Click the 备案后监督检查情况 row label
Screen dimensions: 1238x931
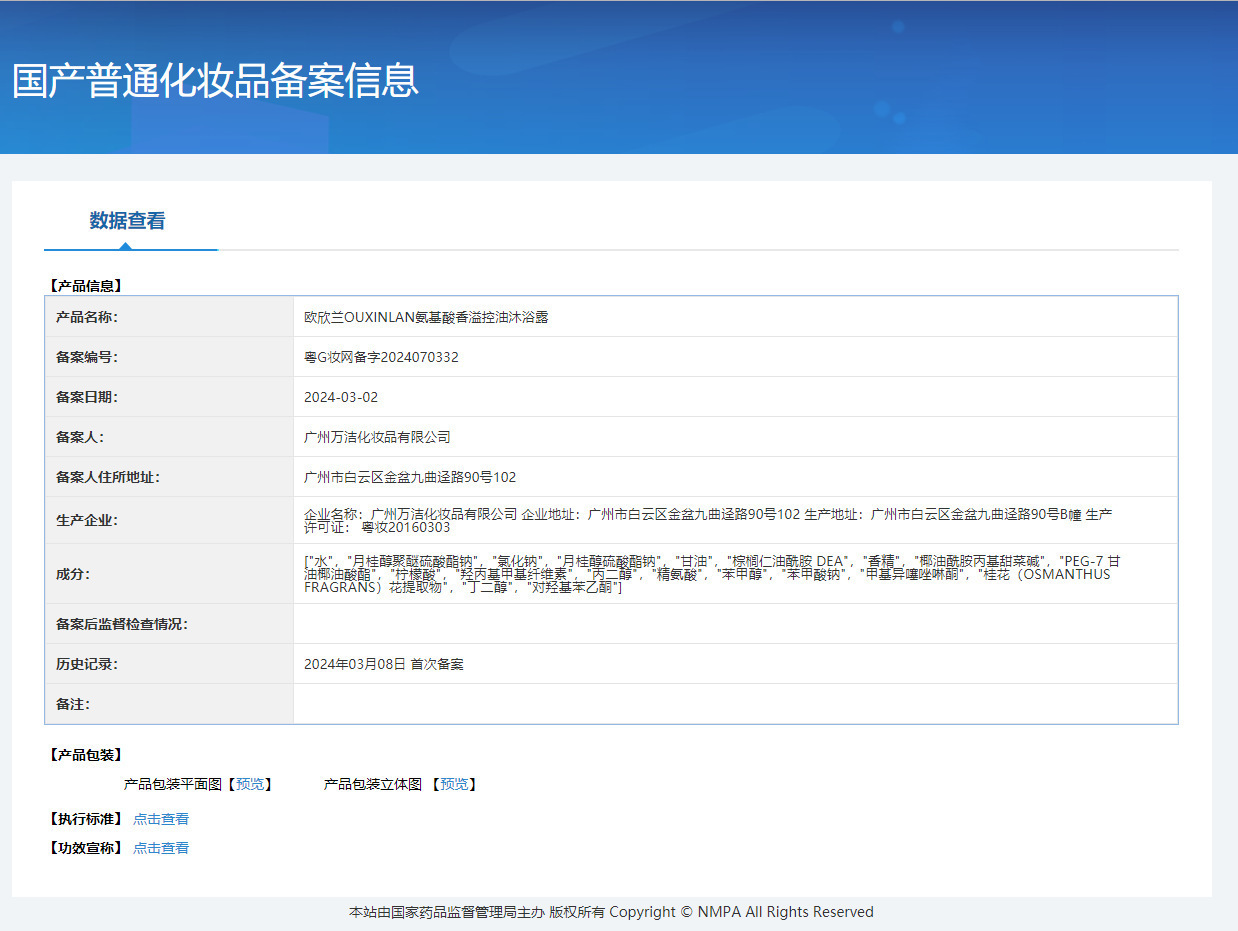click(122, 624)
